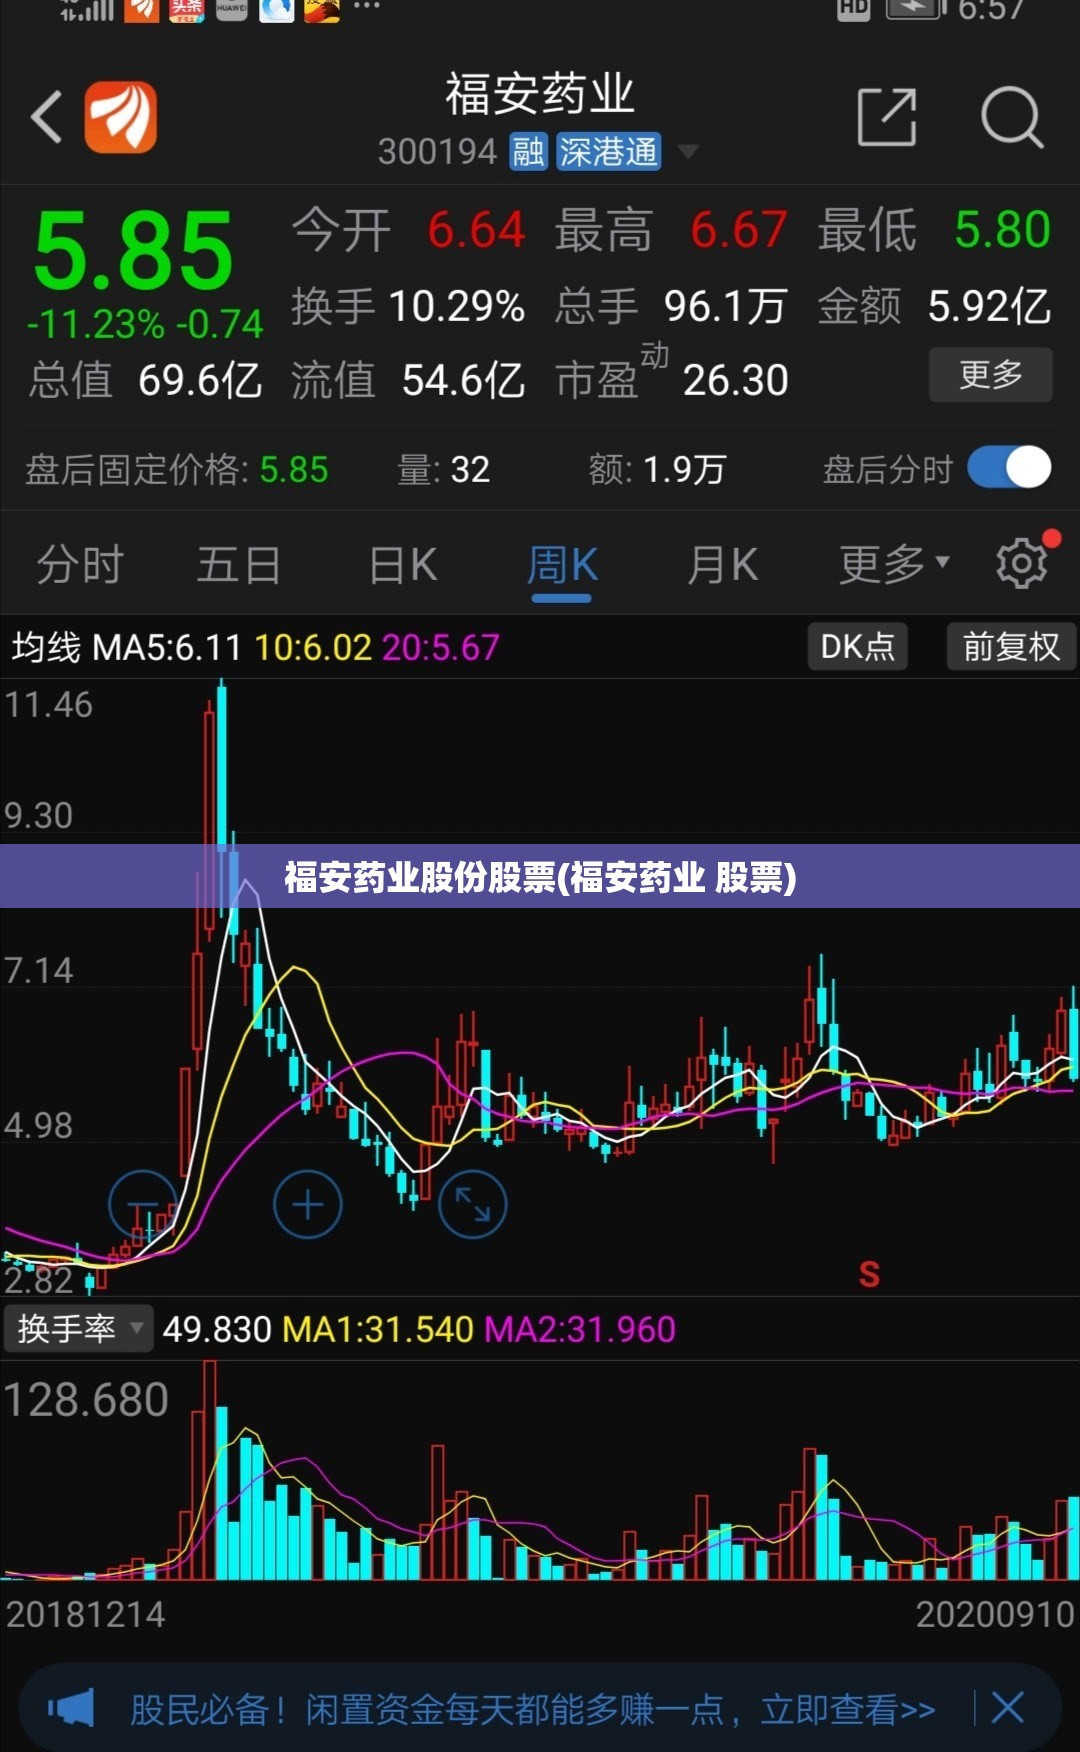Click the MA1:31.540 turnover label
The width and height of the screenshot is (1080, 1752).
[x=378, y=1329]
